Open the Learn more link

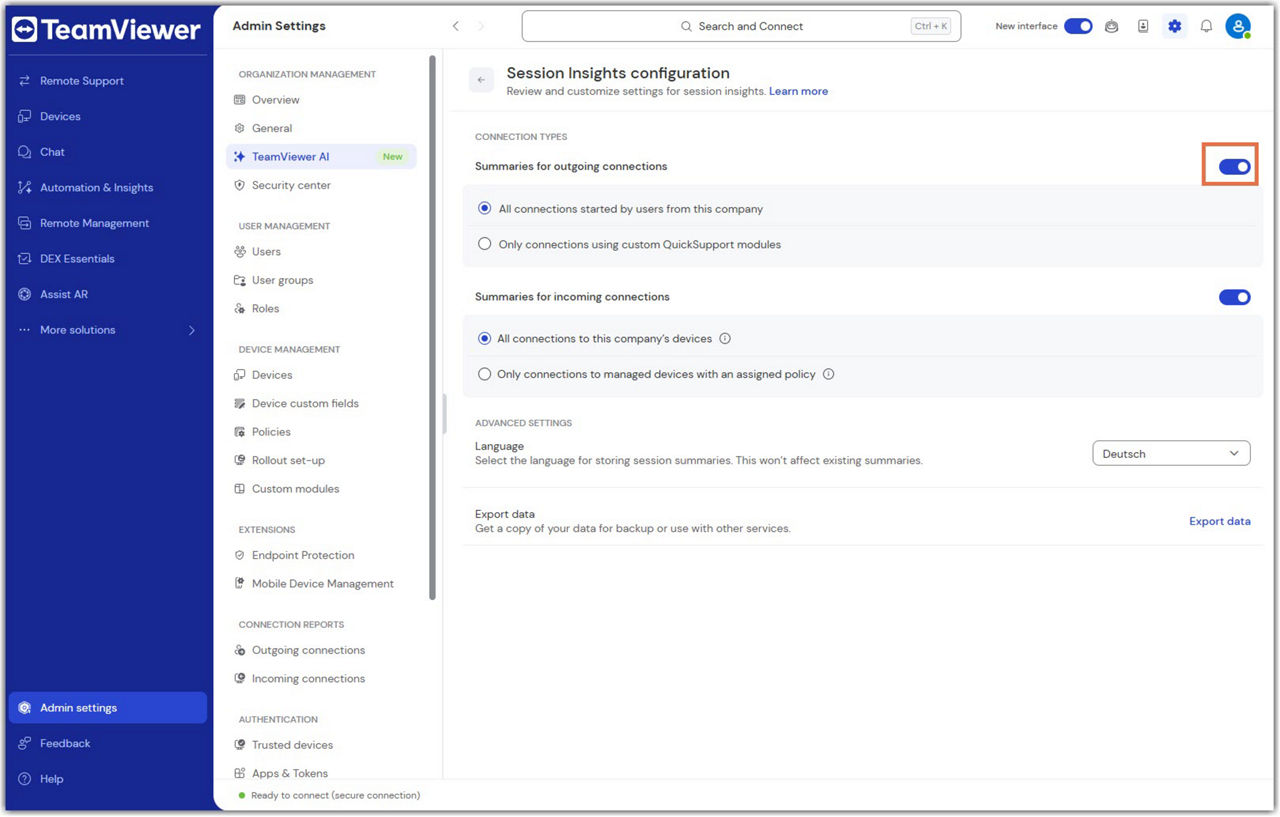pos(798,91)
